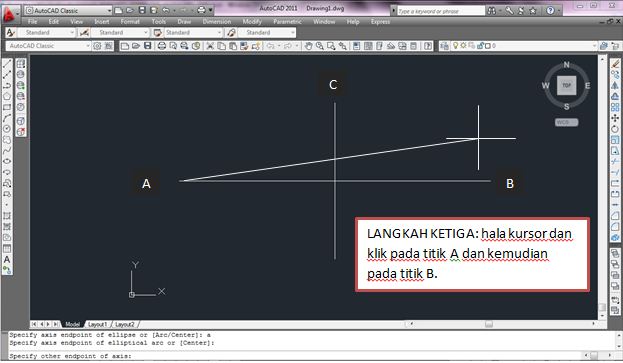This screenshot has width=623, height=363.
Task: Open the Express menu
Action: pyautogui.click(x=380, y=21)
